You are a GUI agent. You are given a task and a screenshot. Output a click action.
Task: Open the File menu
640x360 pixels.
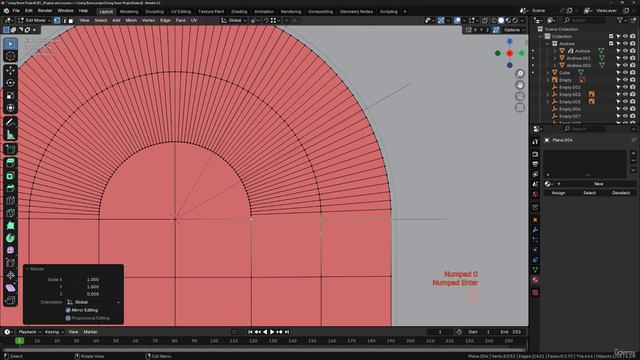tap(16, 11)
